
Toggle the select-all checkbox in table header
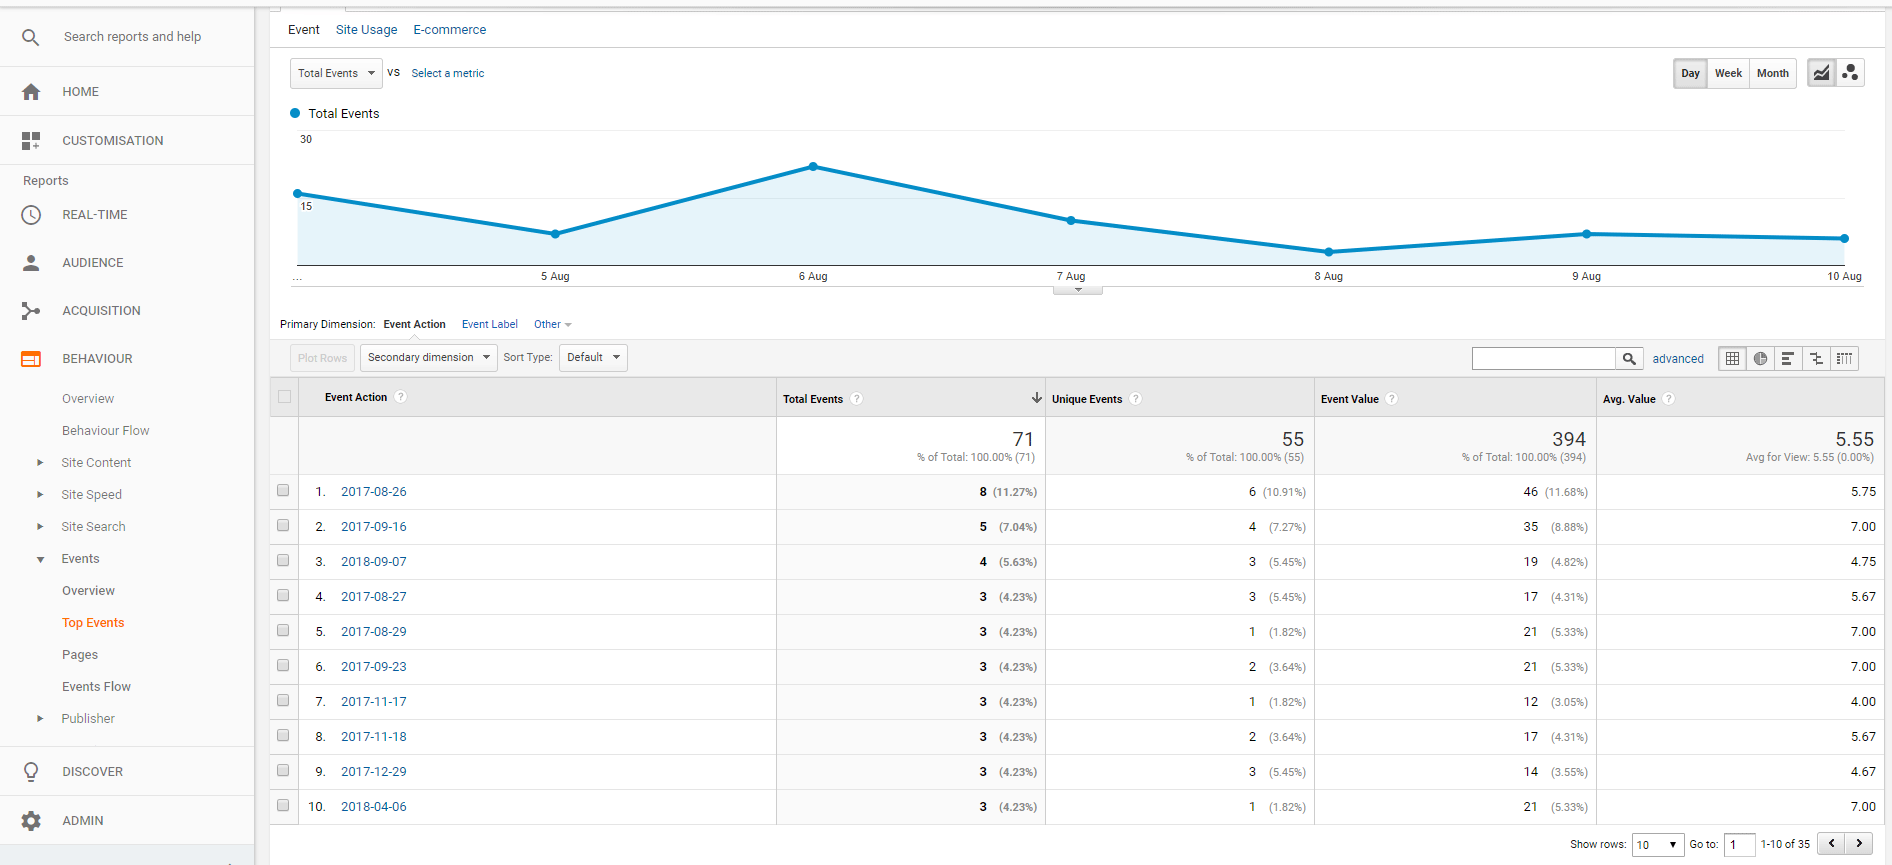click(x=285, y=397)
